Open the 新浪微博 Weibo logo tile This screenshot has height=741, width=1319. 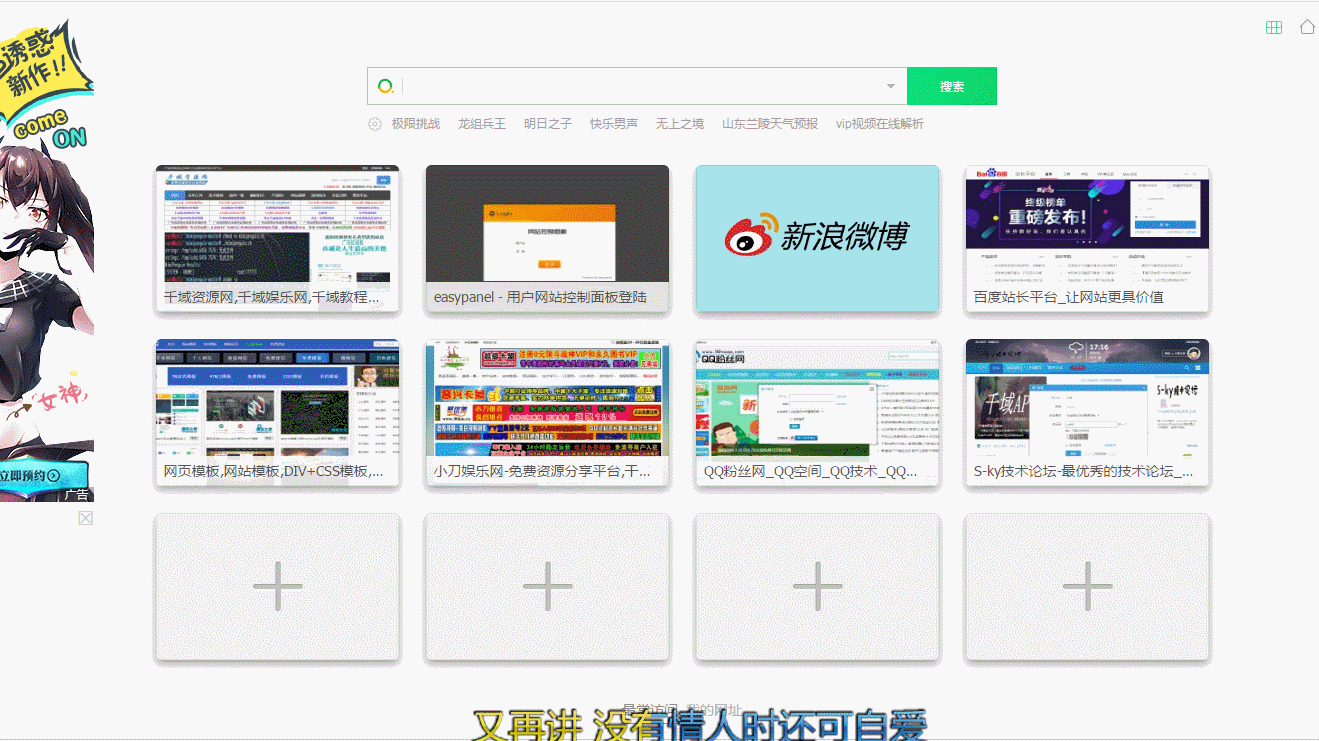tap(817, 238)
